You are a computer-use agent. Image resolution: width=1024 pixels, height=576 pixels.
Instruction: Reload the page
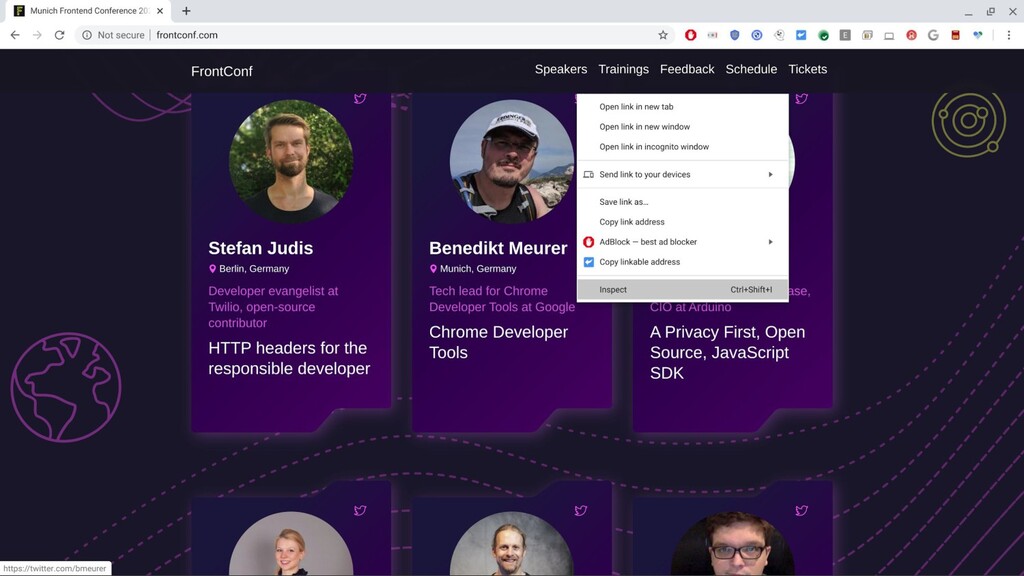tap(59, 35)
